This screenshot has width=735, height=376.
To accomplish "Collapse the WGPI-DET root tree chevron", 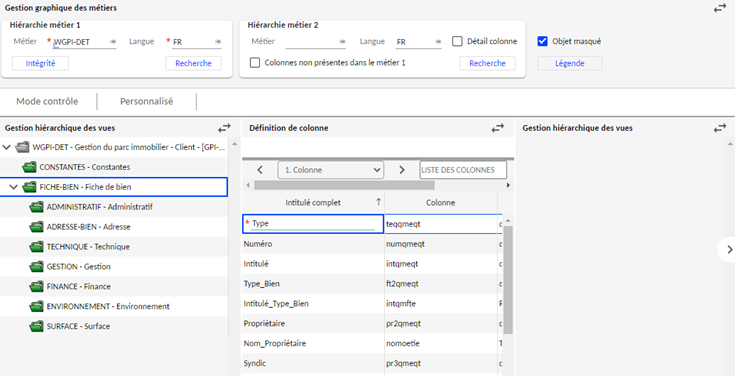I will tap(6, 147).
